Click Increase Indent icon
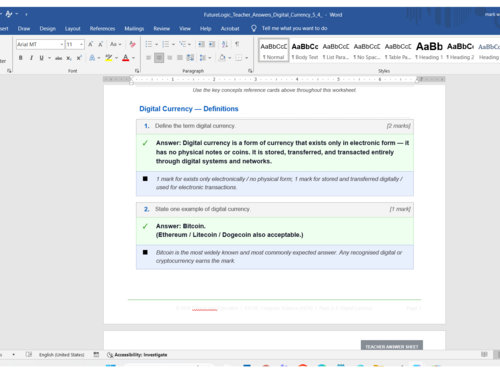The width and height of the screenshot is (500, 375). [x=212, y=44]
